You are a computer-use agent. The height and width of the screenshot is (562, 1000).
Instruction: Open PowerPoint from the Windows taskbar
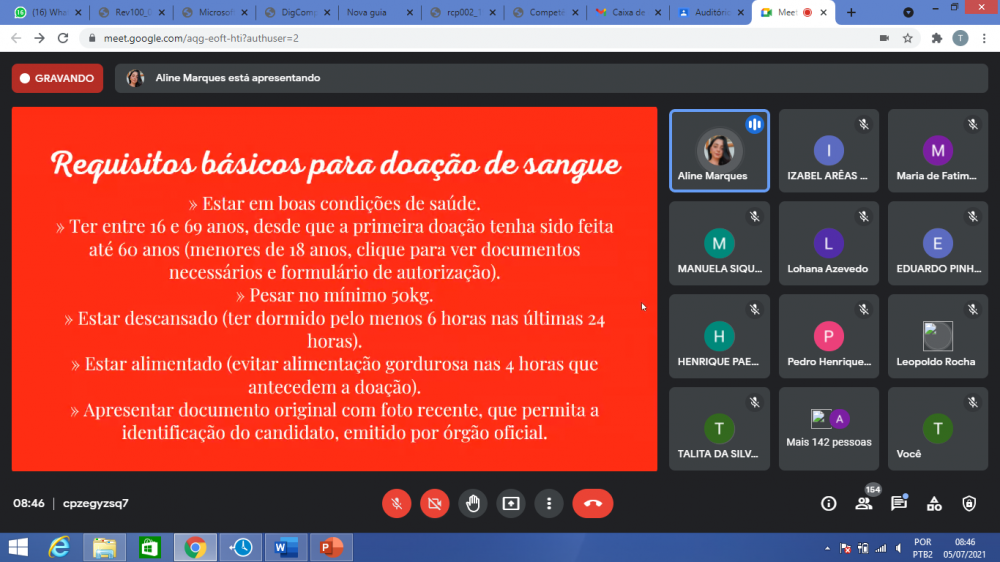[330, 547]
